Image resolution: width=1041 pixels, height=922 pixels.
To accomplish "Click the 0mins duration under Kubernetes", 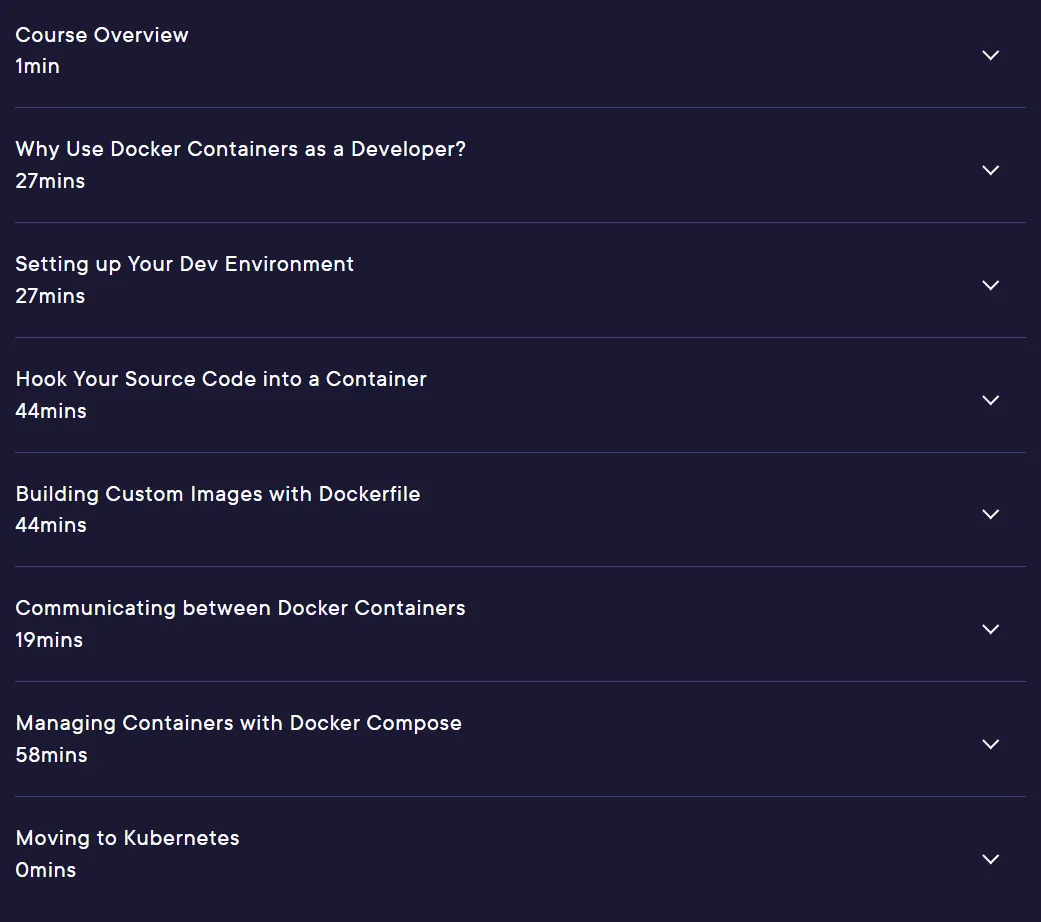I will (46, 870).
